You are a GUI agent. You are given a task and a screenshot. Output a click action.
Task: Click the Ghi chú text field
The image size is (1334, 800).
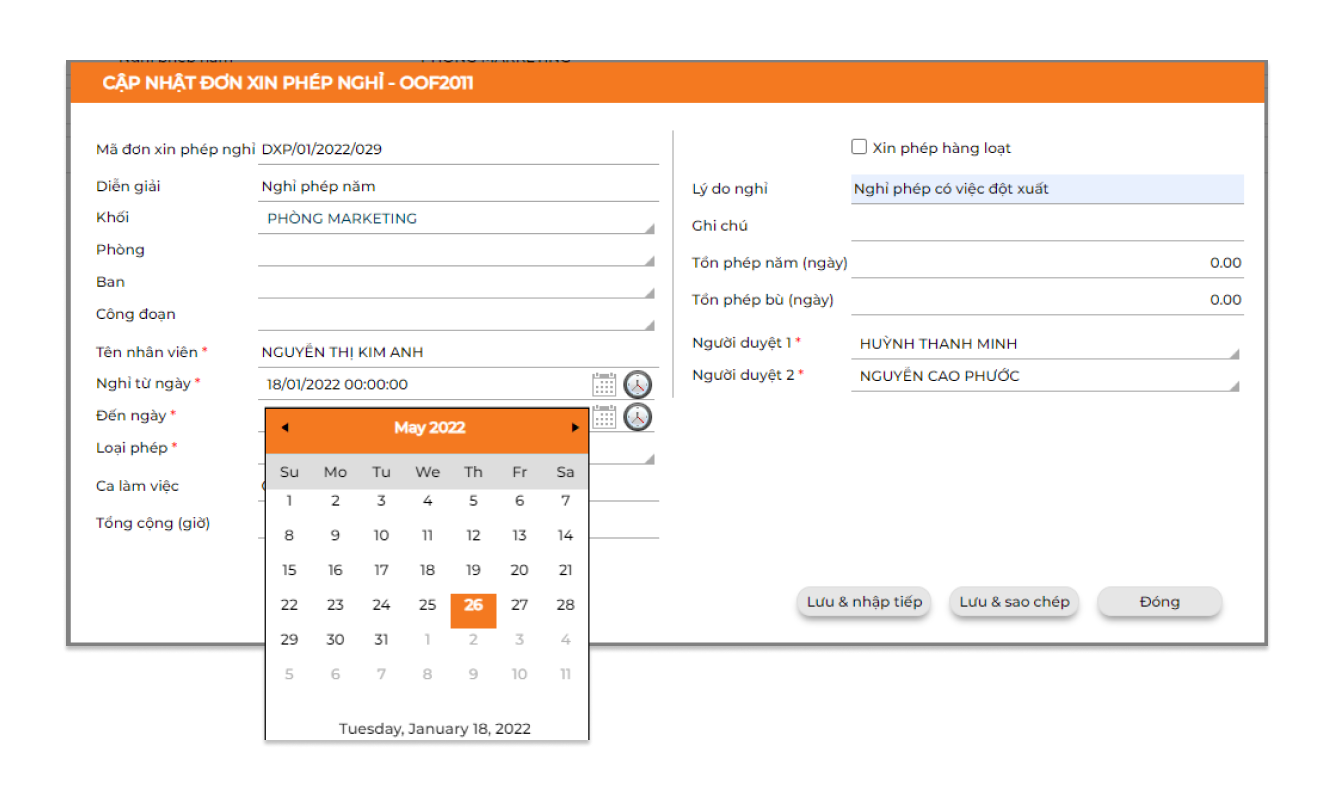tap(1046, 226)
